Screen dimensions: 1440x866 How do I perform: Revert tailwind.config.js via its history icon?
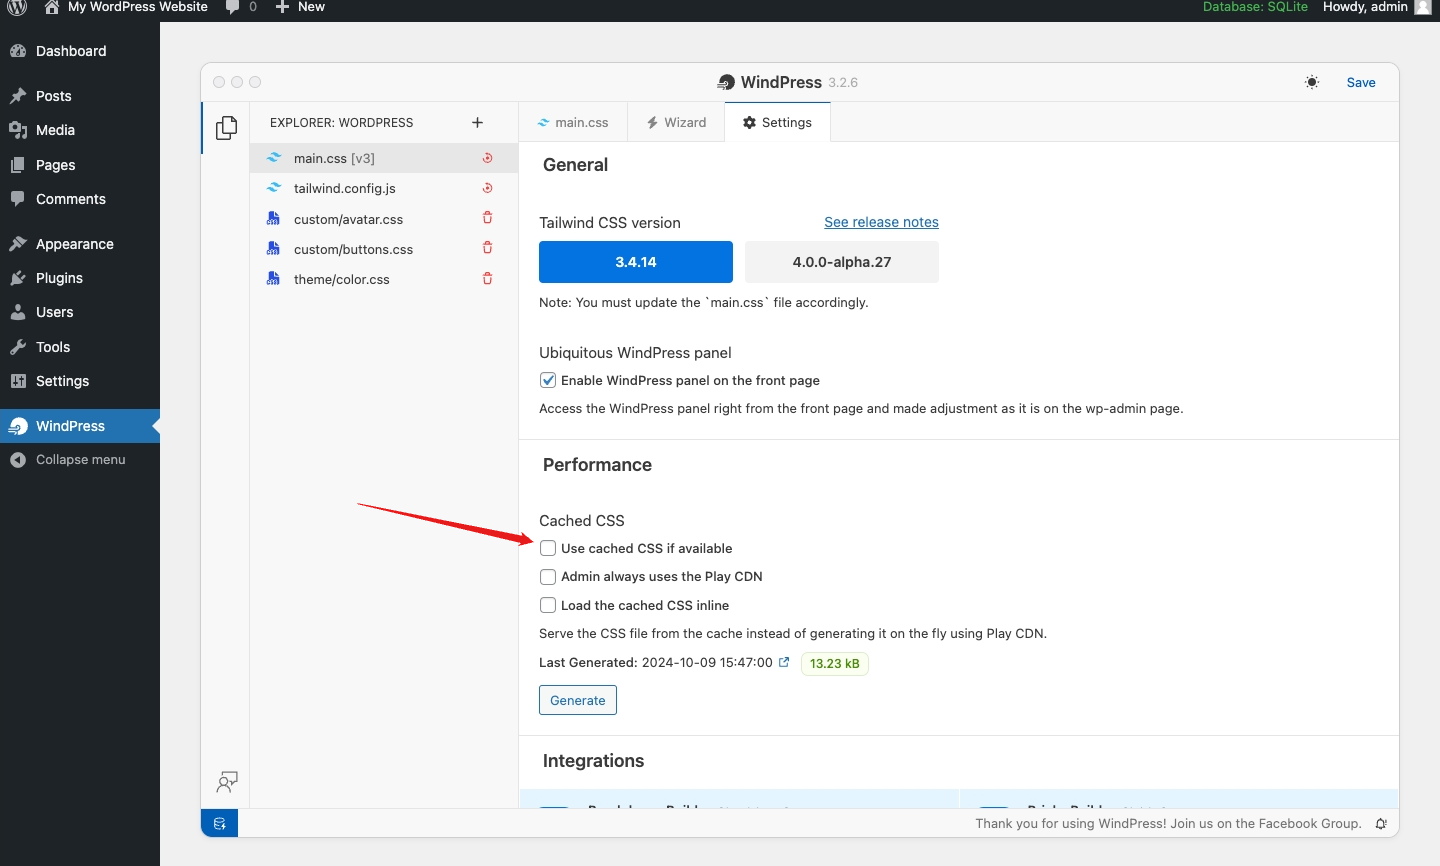pyautogui.click(x=487, y=187)
